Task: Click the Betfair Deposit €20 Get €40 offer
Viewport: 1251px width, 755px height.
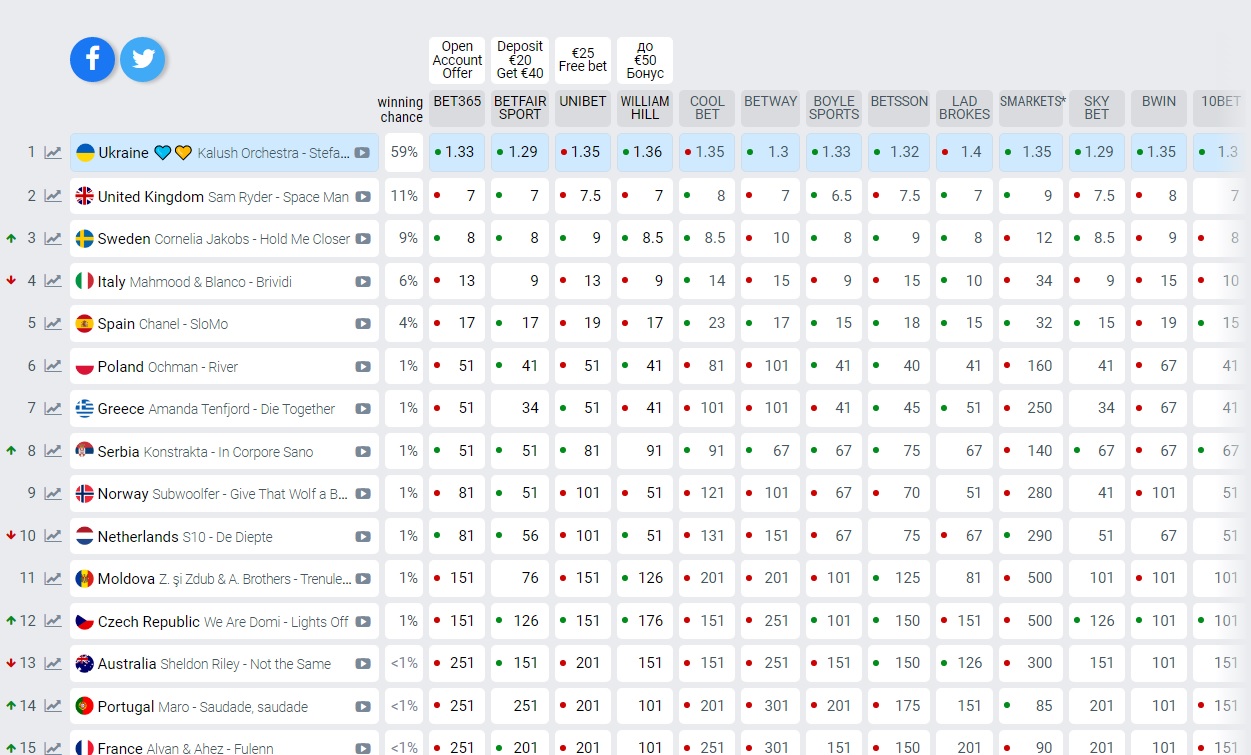Action: (x=520, y=60)
